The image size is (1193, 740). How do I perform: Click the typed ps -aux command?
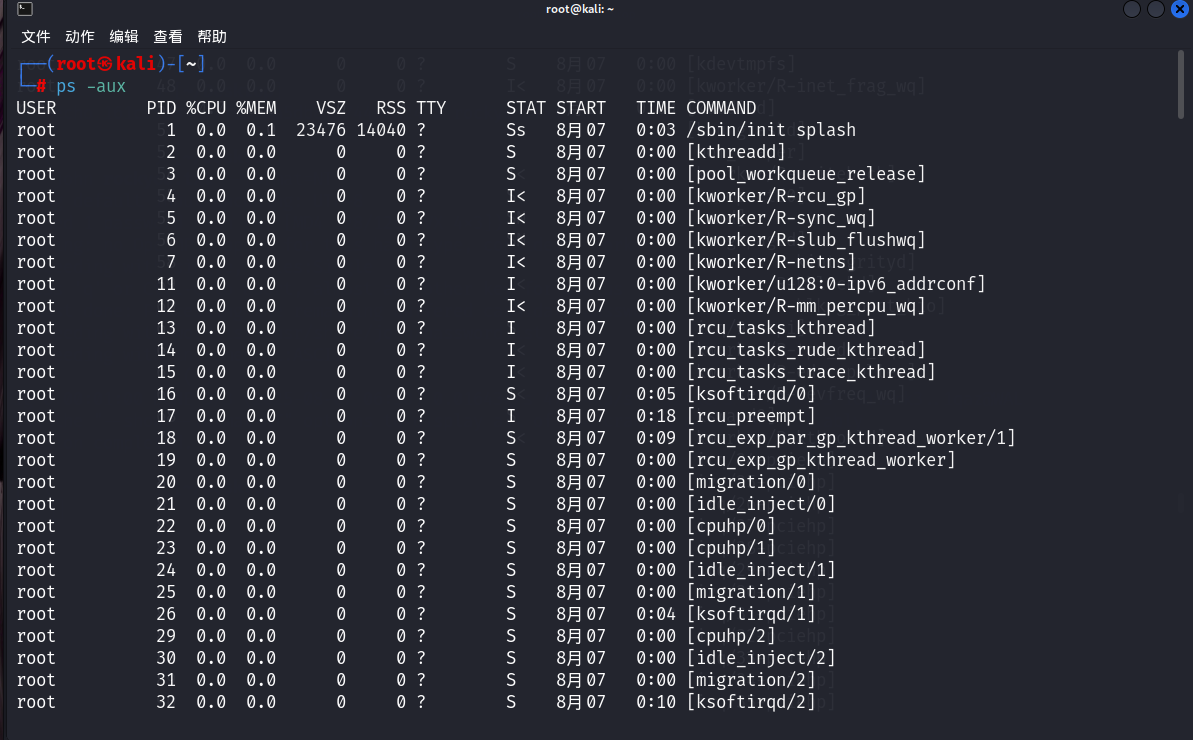[91, 86]
